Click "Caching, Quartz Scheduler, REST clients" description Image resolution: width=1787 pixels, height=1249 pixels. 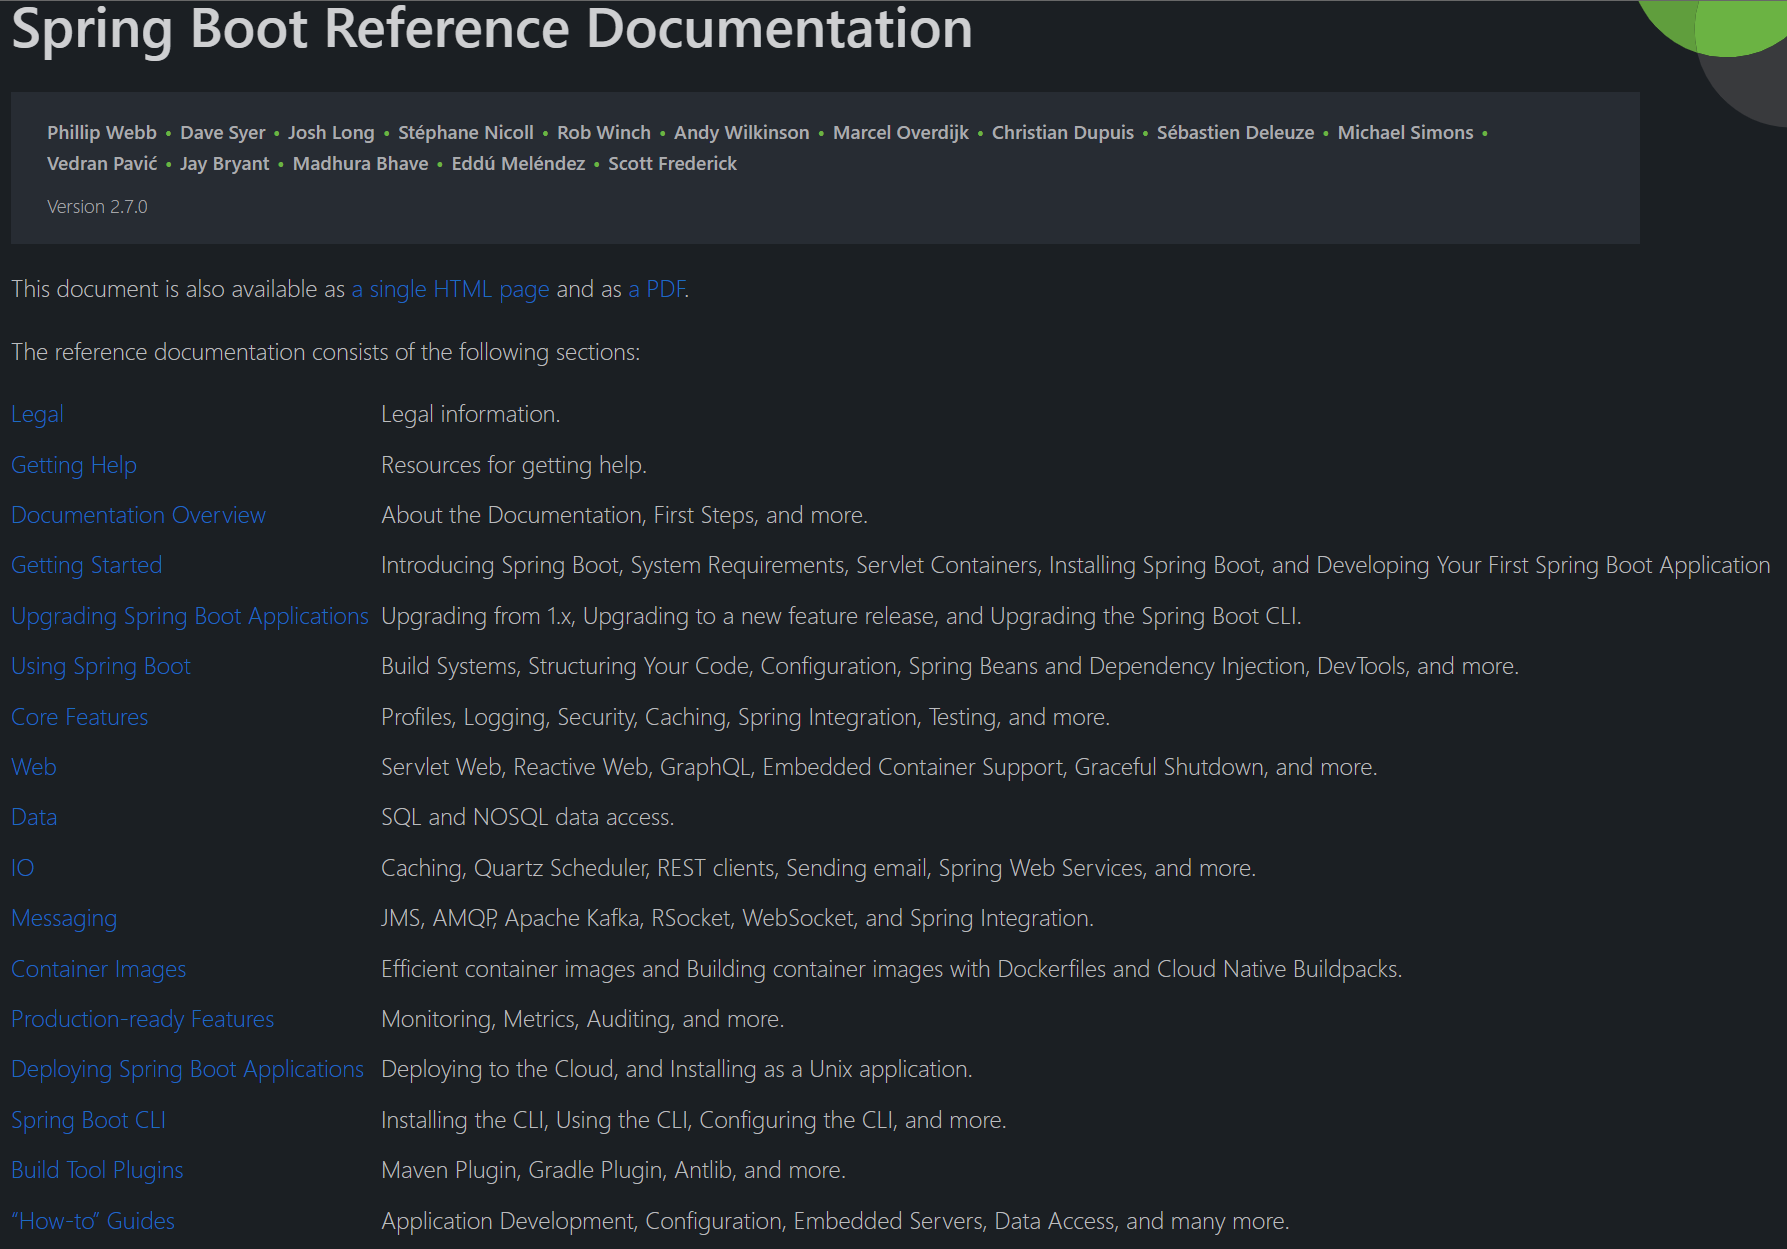818,869
